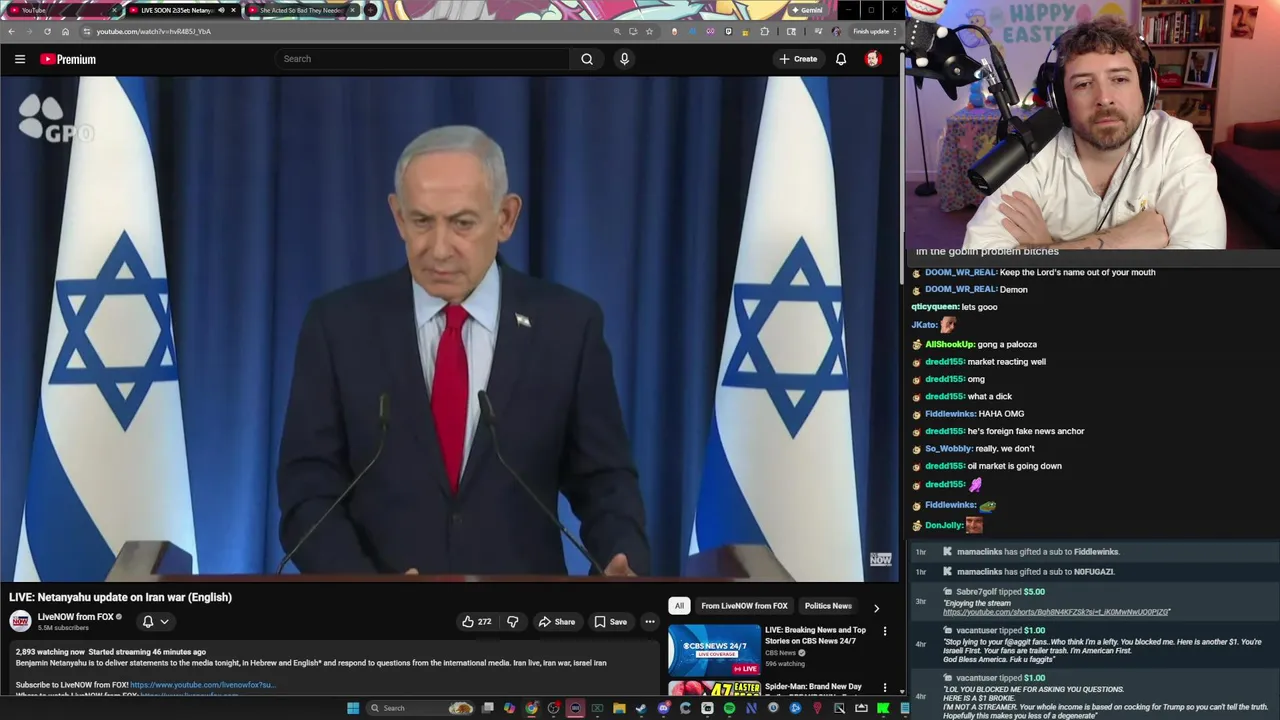Open the YouTube hamburger guide menu
Screen dimensions: 1280x720
tap(20, 59)
